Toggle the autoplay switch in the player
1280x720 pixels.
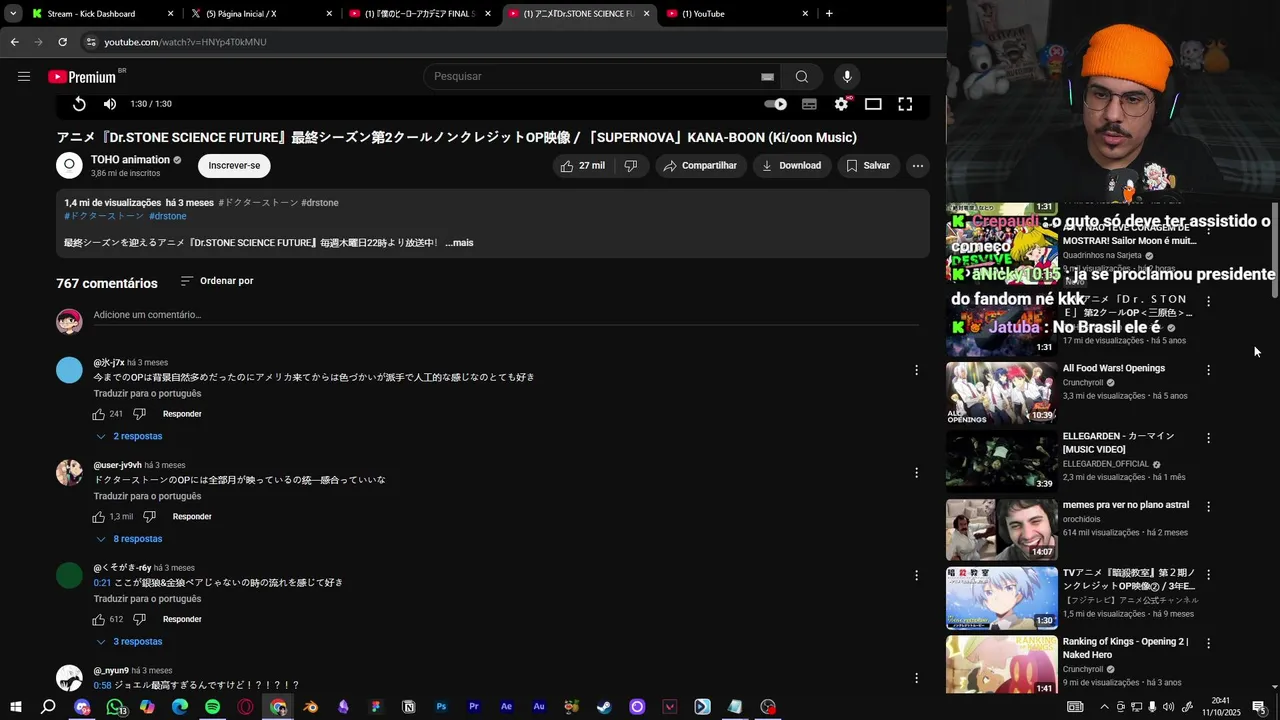point(776,104)
